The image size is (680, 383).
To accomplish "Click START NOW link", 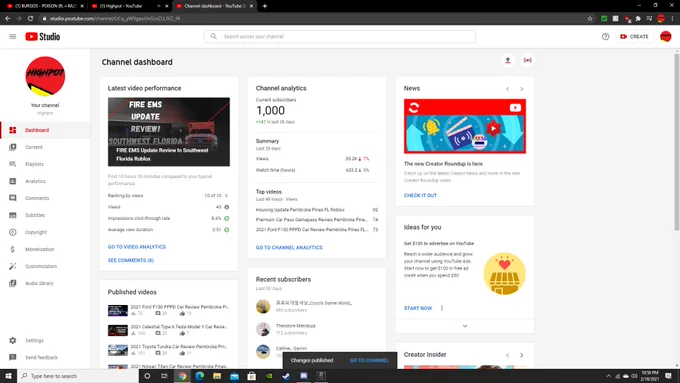I will tap(418, 308).
